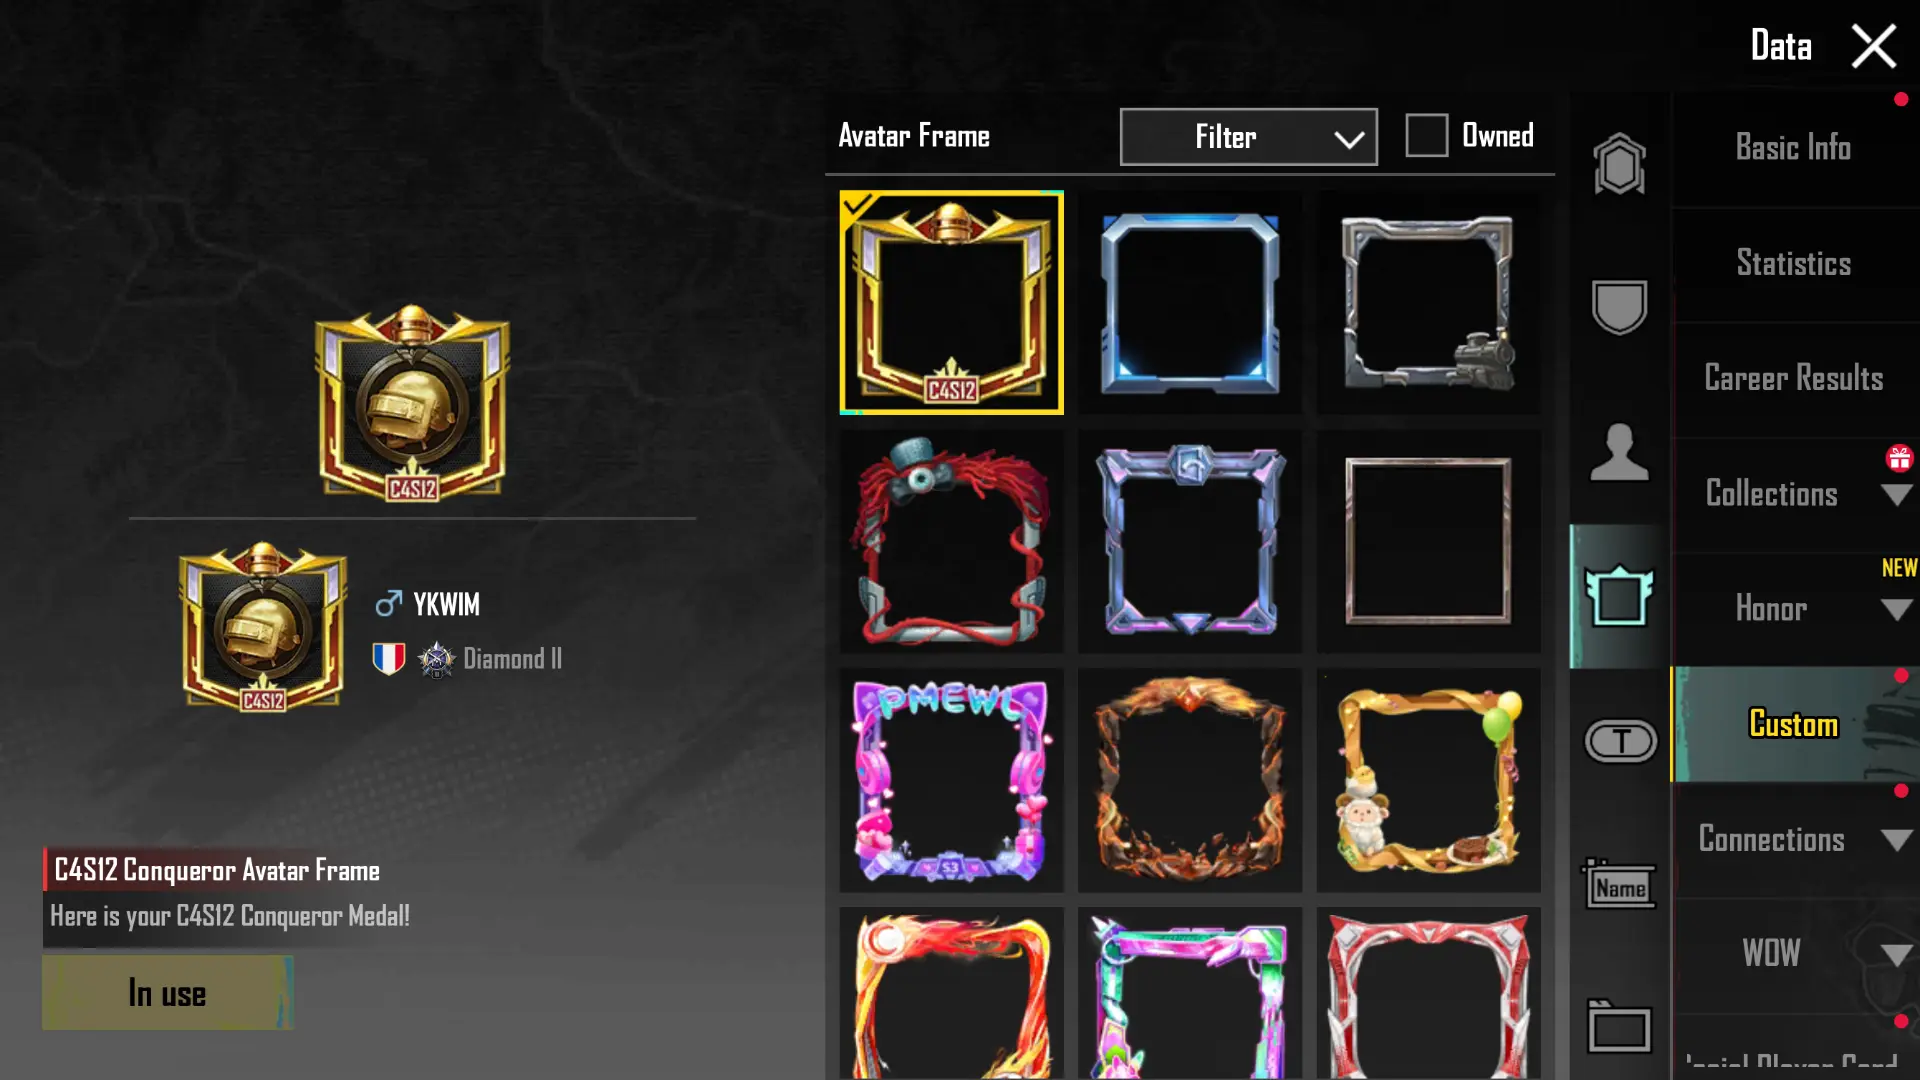Select the folder-shaped background icon
1920x1080 pixels.
click(x=1619, y=1026)
